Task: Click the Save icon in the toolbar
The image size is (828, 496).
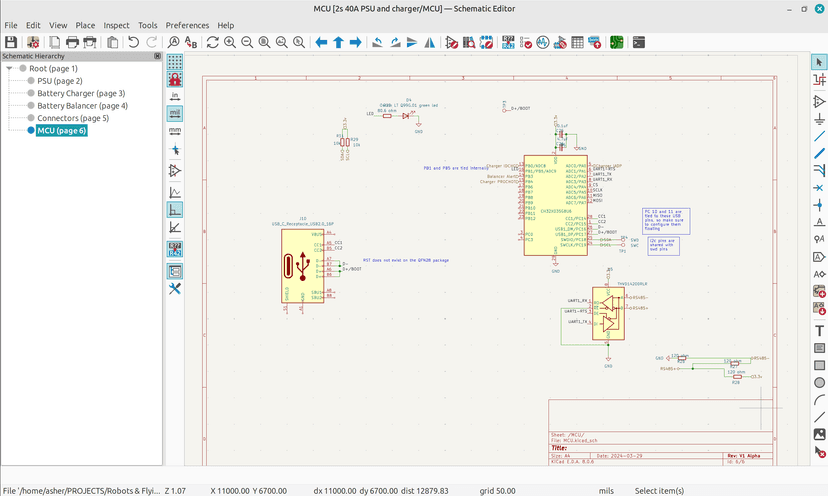Action: coord(11,42)
